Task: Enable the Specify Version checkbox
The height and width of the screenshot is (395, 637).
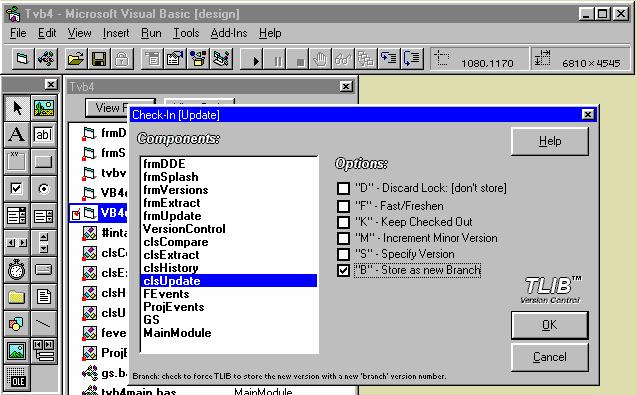Action: coord(343,254)
